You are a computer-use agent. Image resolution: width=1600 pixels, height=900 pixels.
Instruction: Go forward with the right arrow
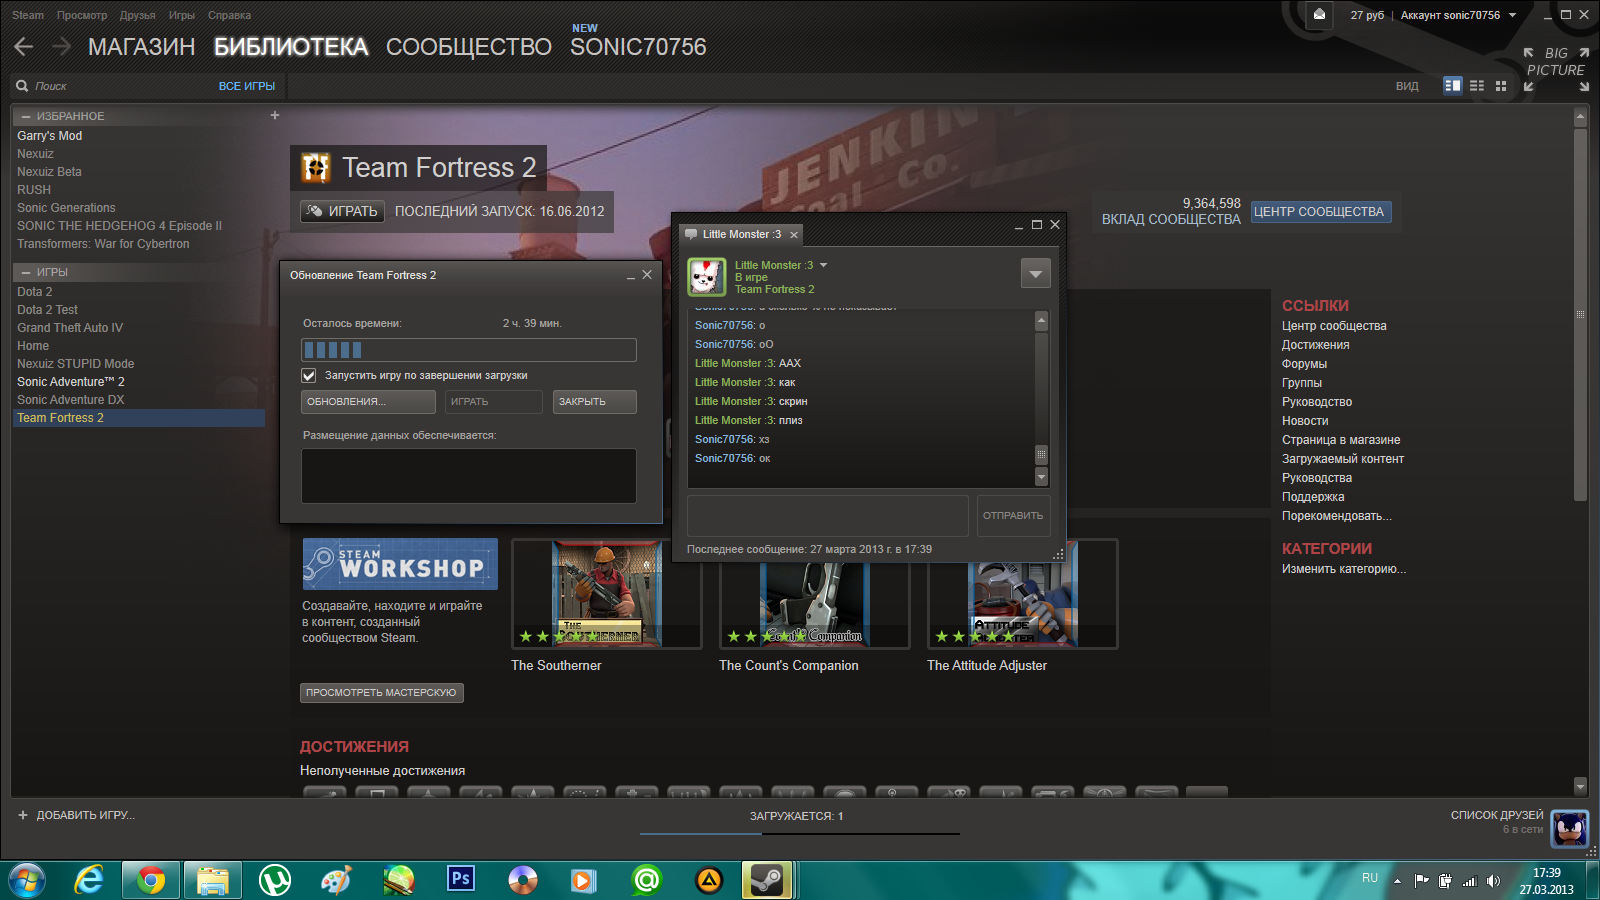click(61, 47)
